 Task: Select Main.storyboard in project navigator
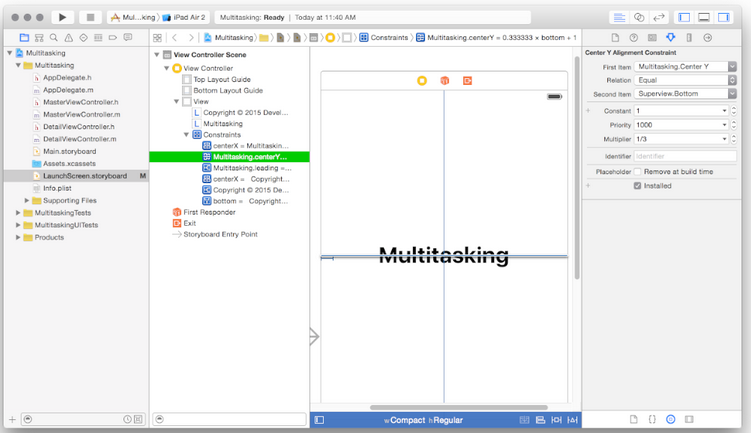pos(69,151)
